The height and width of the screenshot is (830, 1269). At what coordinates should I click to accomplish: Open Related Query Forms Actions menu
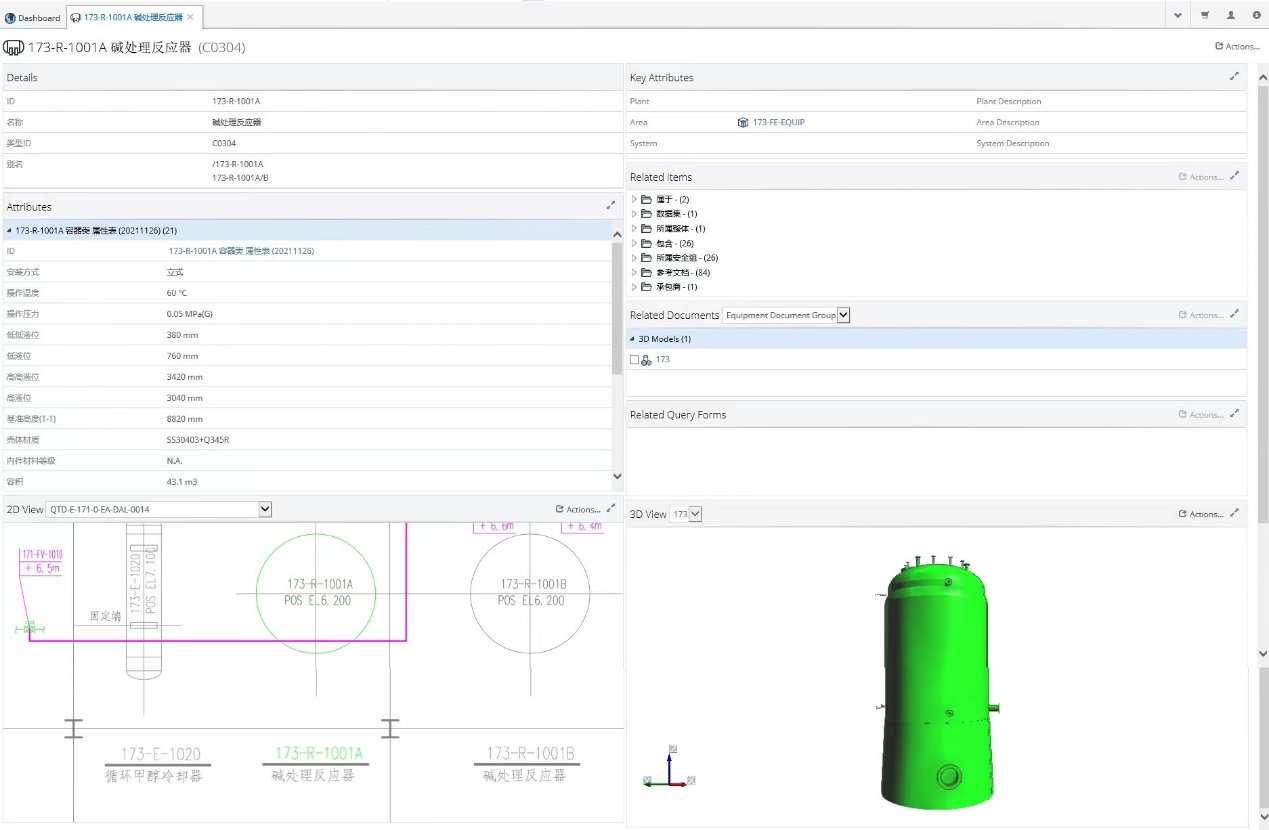coord(1201,415)
